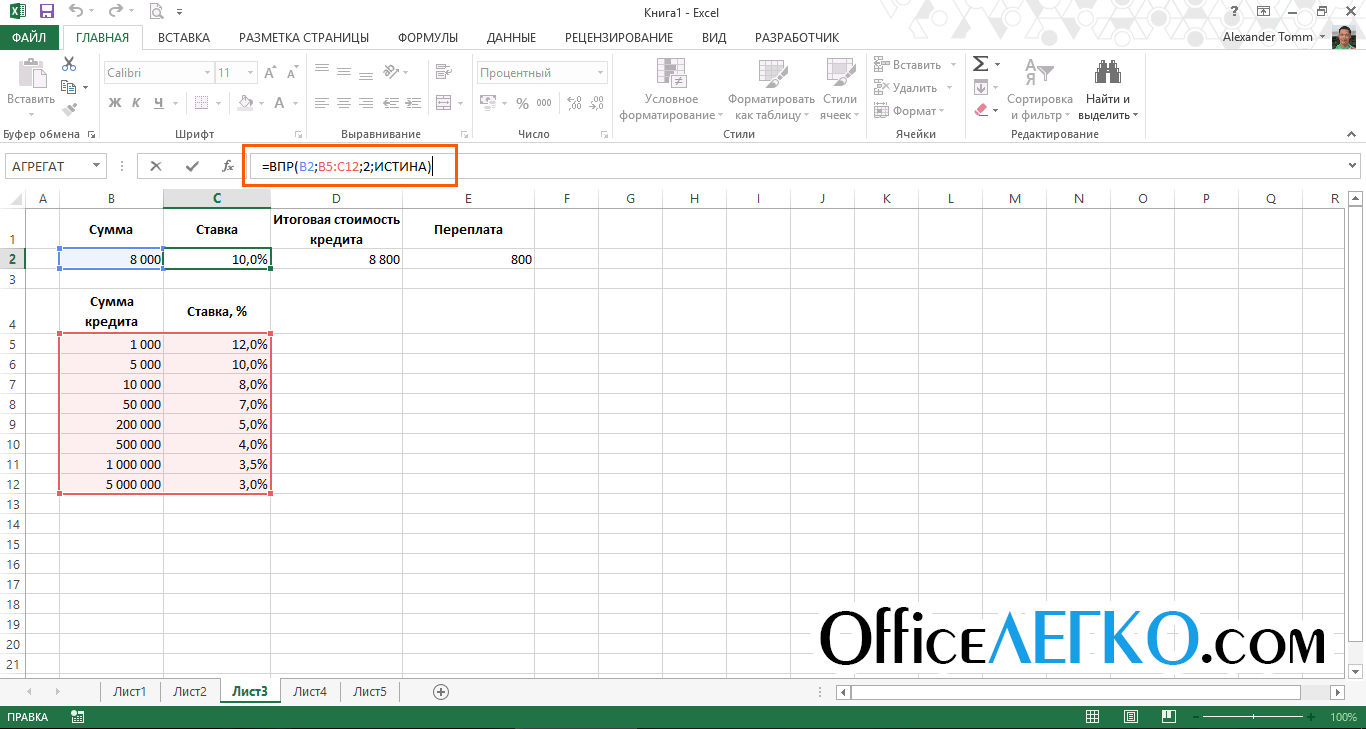Click the Insert Function fx icon
Image resolution: width=1366 pixels, height=729 pixels.
(x=227, y=166)
